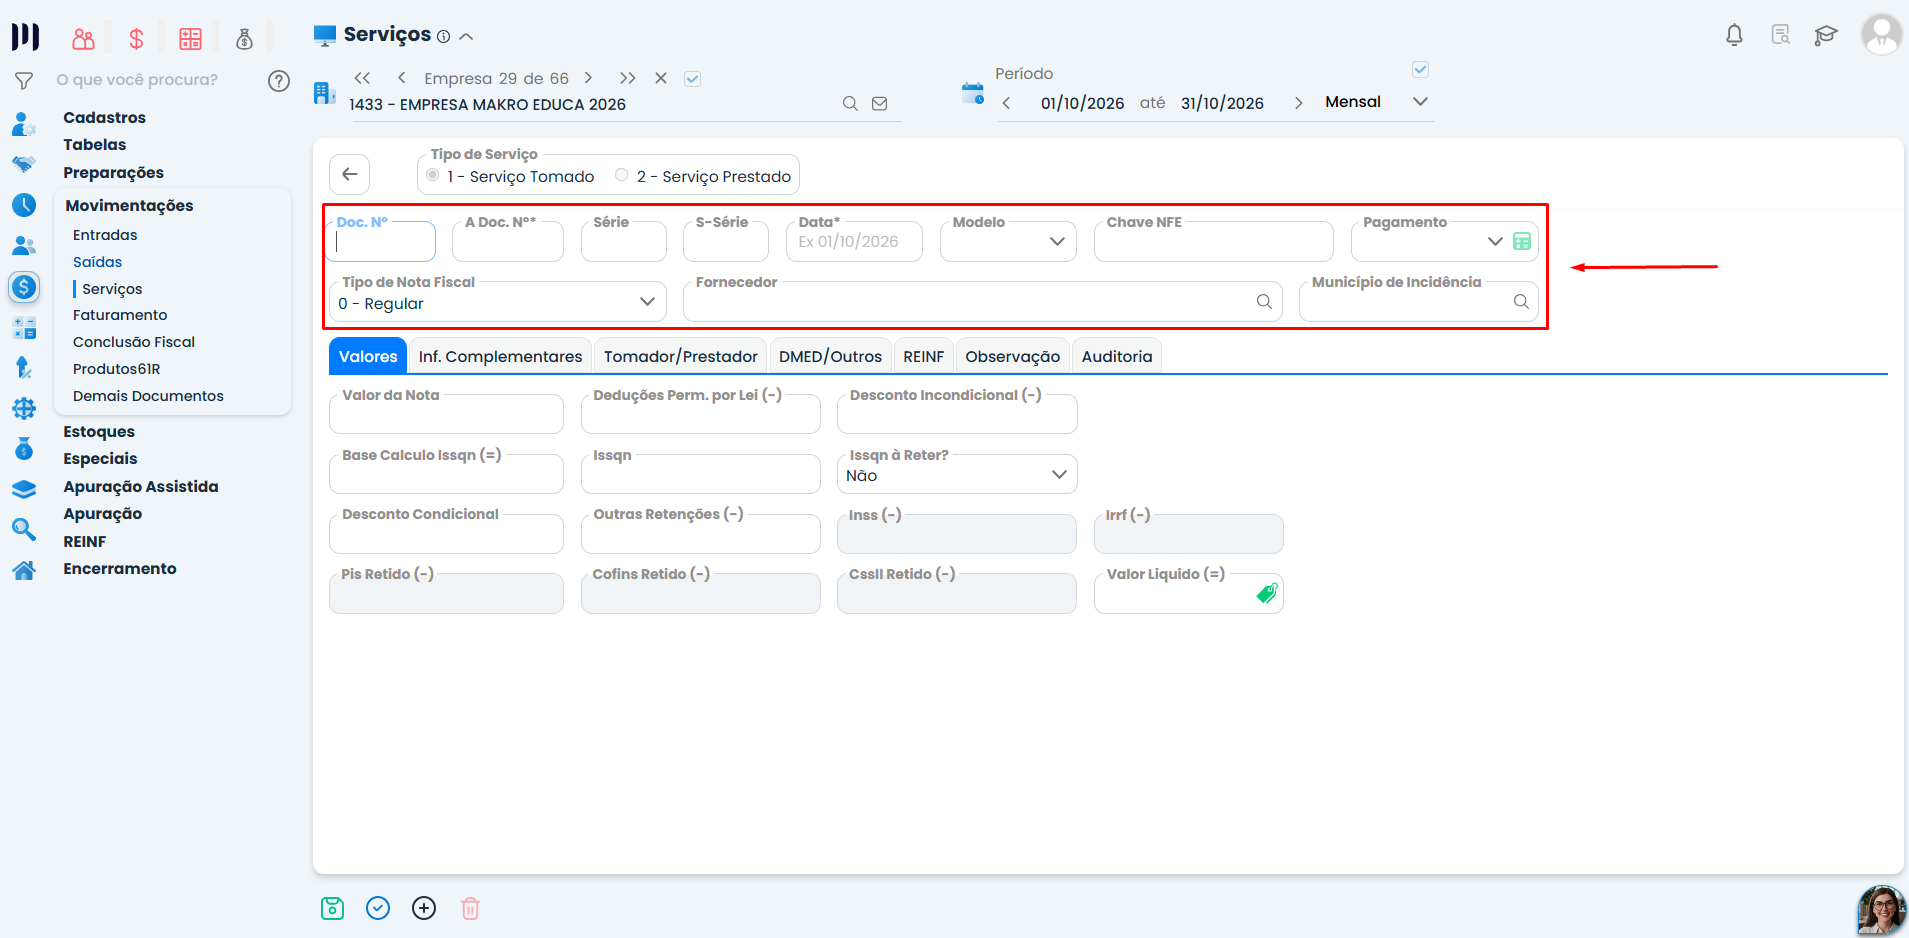Viewport: 1909px width, 938px height.
Task: Toggle the checkbox next to Empresa navigation
Action: coord(692,78)
